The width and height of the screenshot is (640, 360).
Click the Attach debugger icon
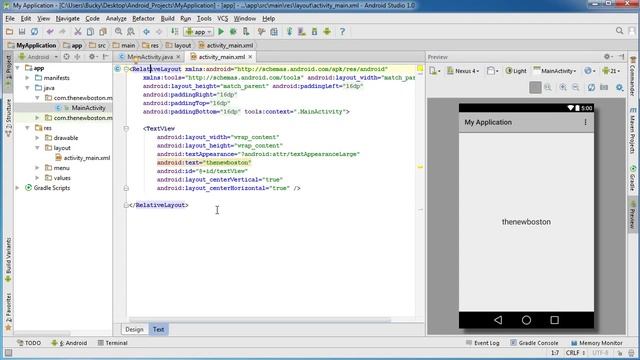[x=246, y=32]
